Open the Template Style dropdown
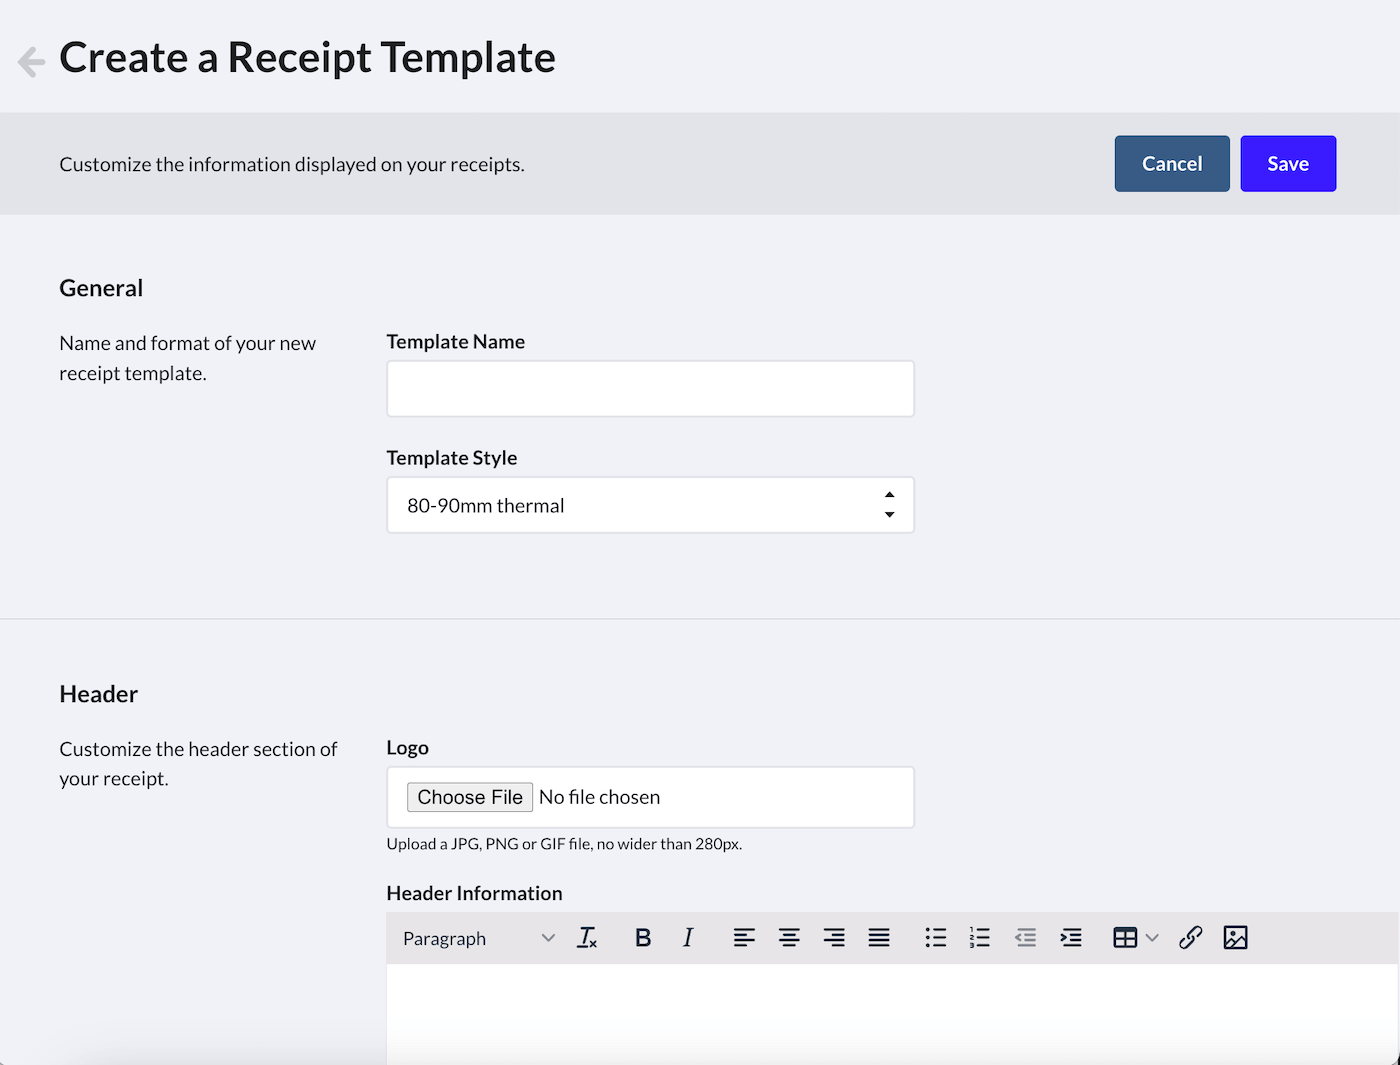The height and width of the screenshot is (1065, 1400). 650,505
